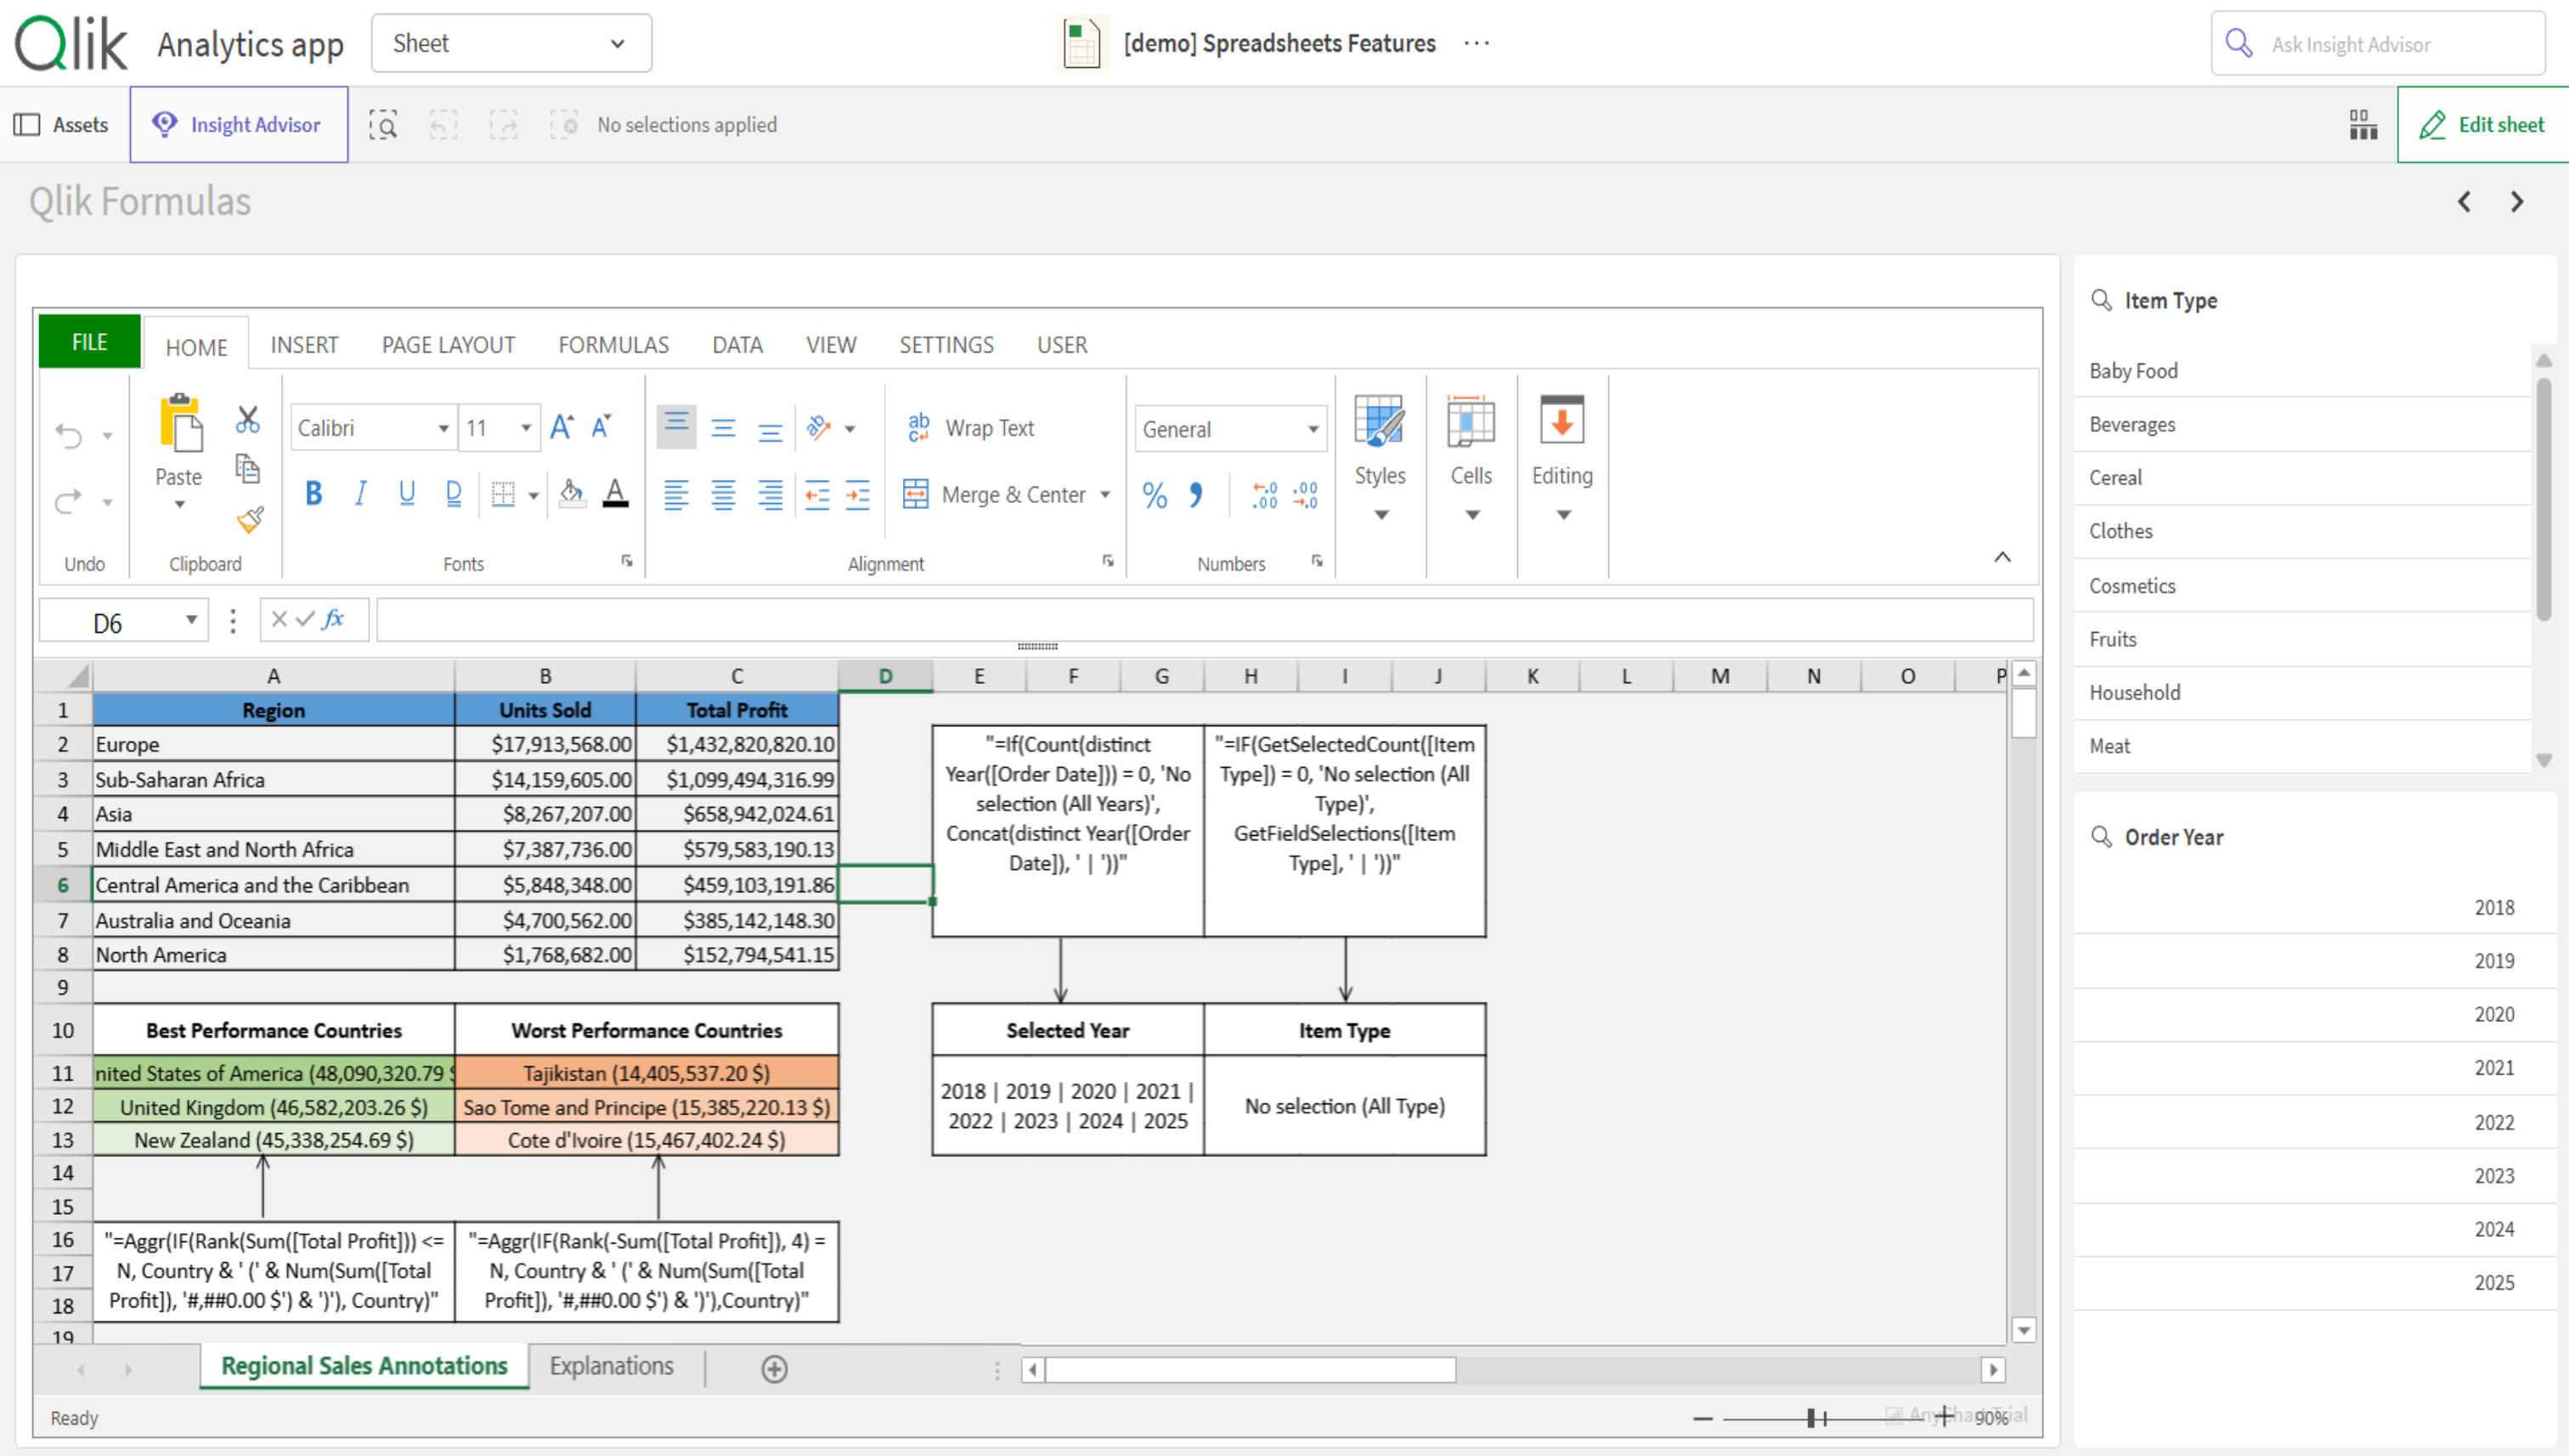Click the Increase Decimal icon

click(1265, 495)
